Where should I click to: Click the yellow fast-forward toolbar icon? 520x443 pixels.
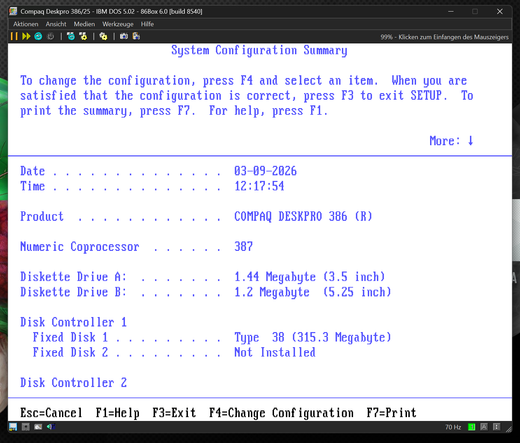tap(26, 36)
